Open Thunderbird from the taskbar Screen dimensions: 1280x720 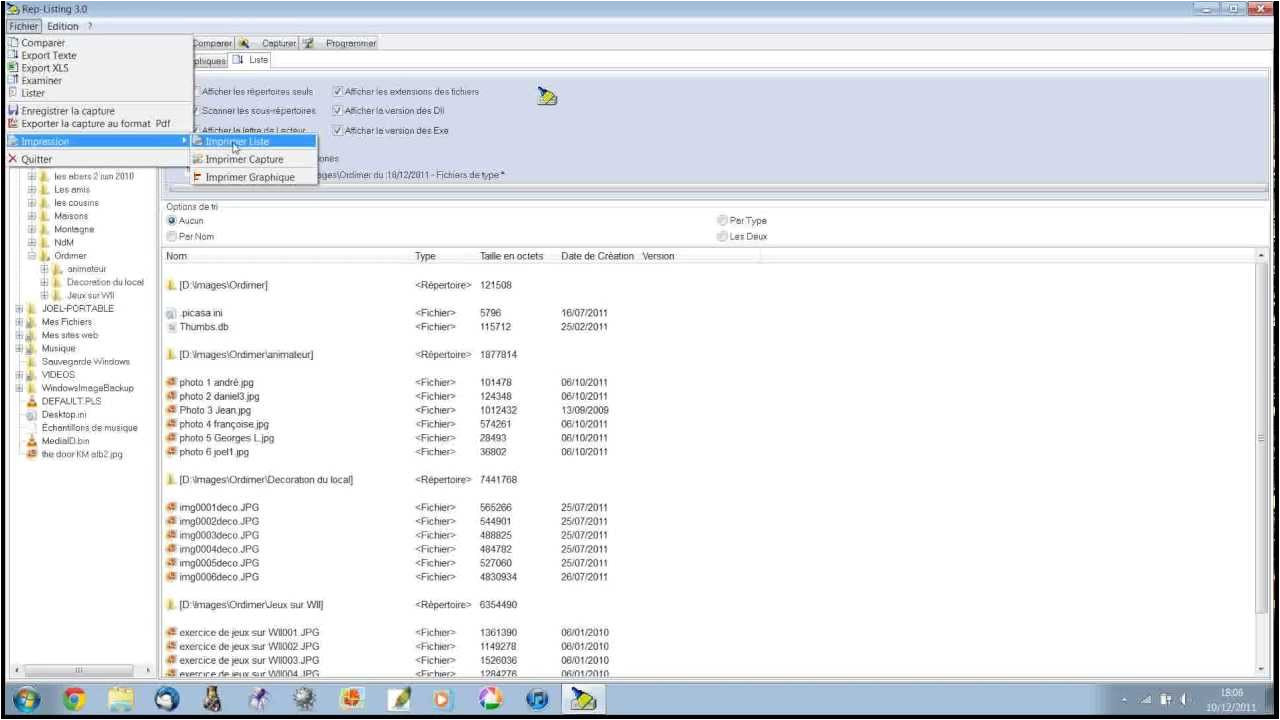click(x=168, y=701)
